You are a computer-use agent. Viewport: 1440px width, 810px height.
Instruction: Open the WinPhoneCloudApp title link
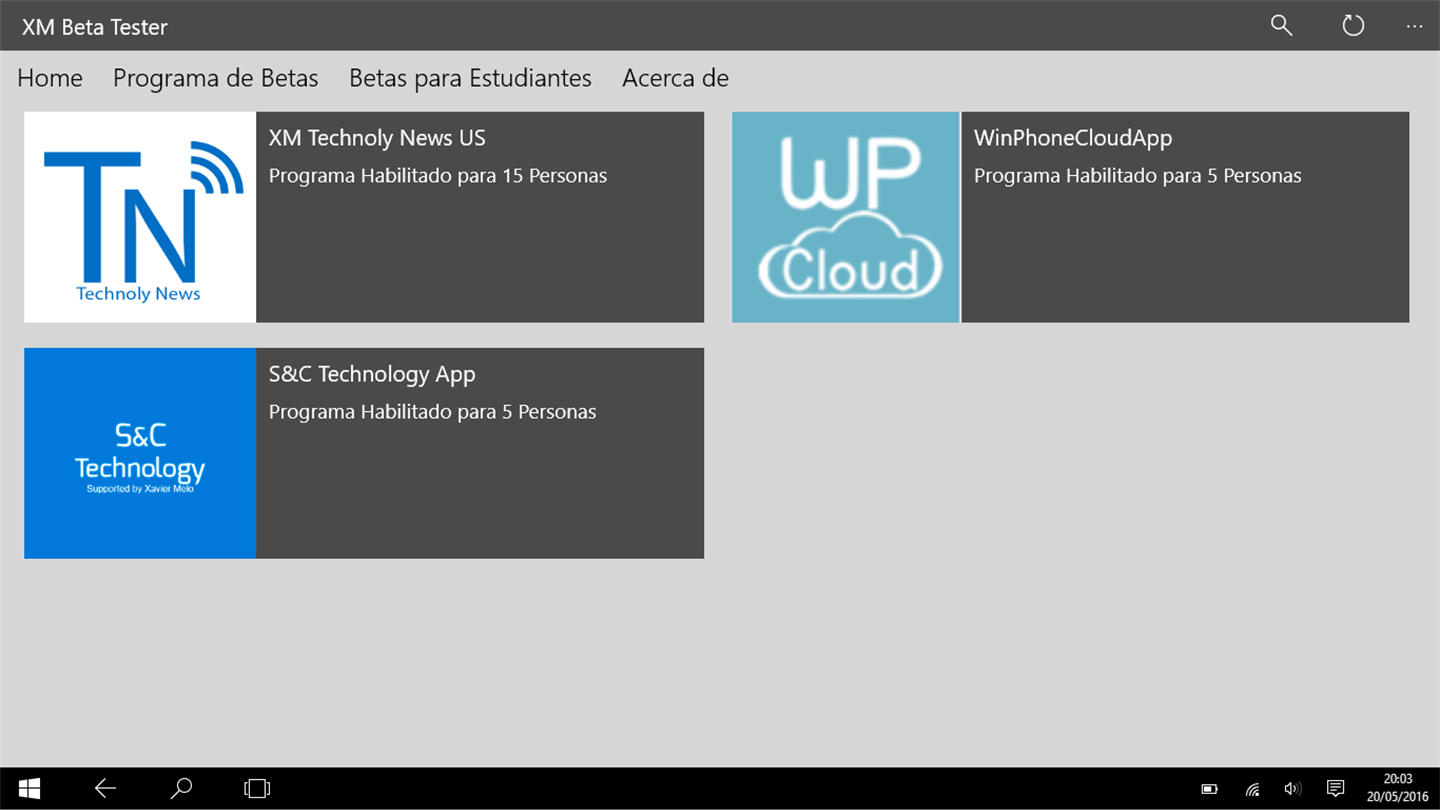[x=1073, y=138]
